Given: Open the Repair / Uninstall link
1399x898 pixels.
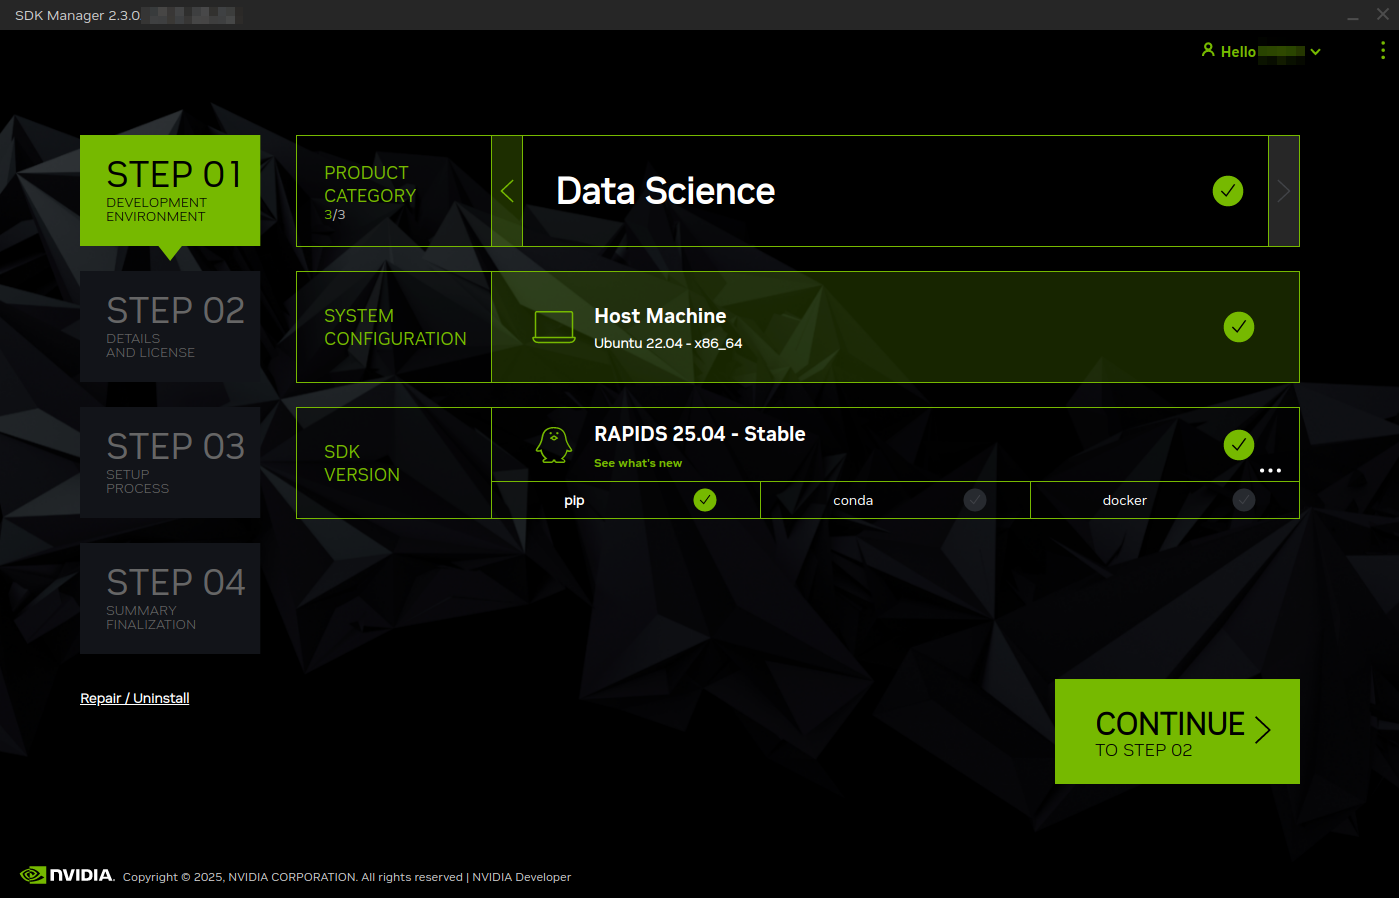Looking at the screenshot, I should [135, 698].
